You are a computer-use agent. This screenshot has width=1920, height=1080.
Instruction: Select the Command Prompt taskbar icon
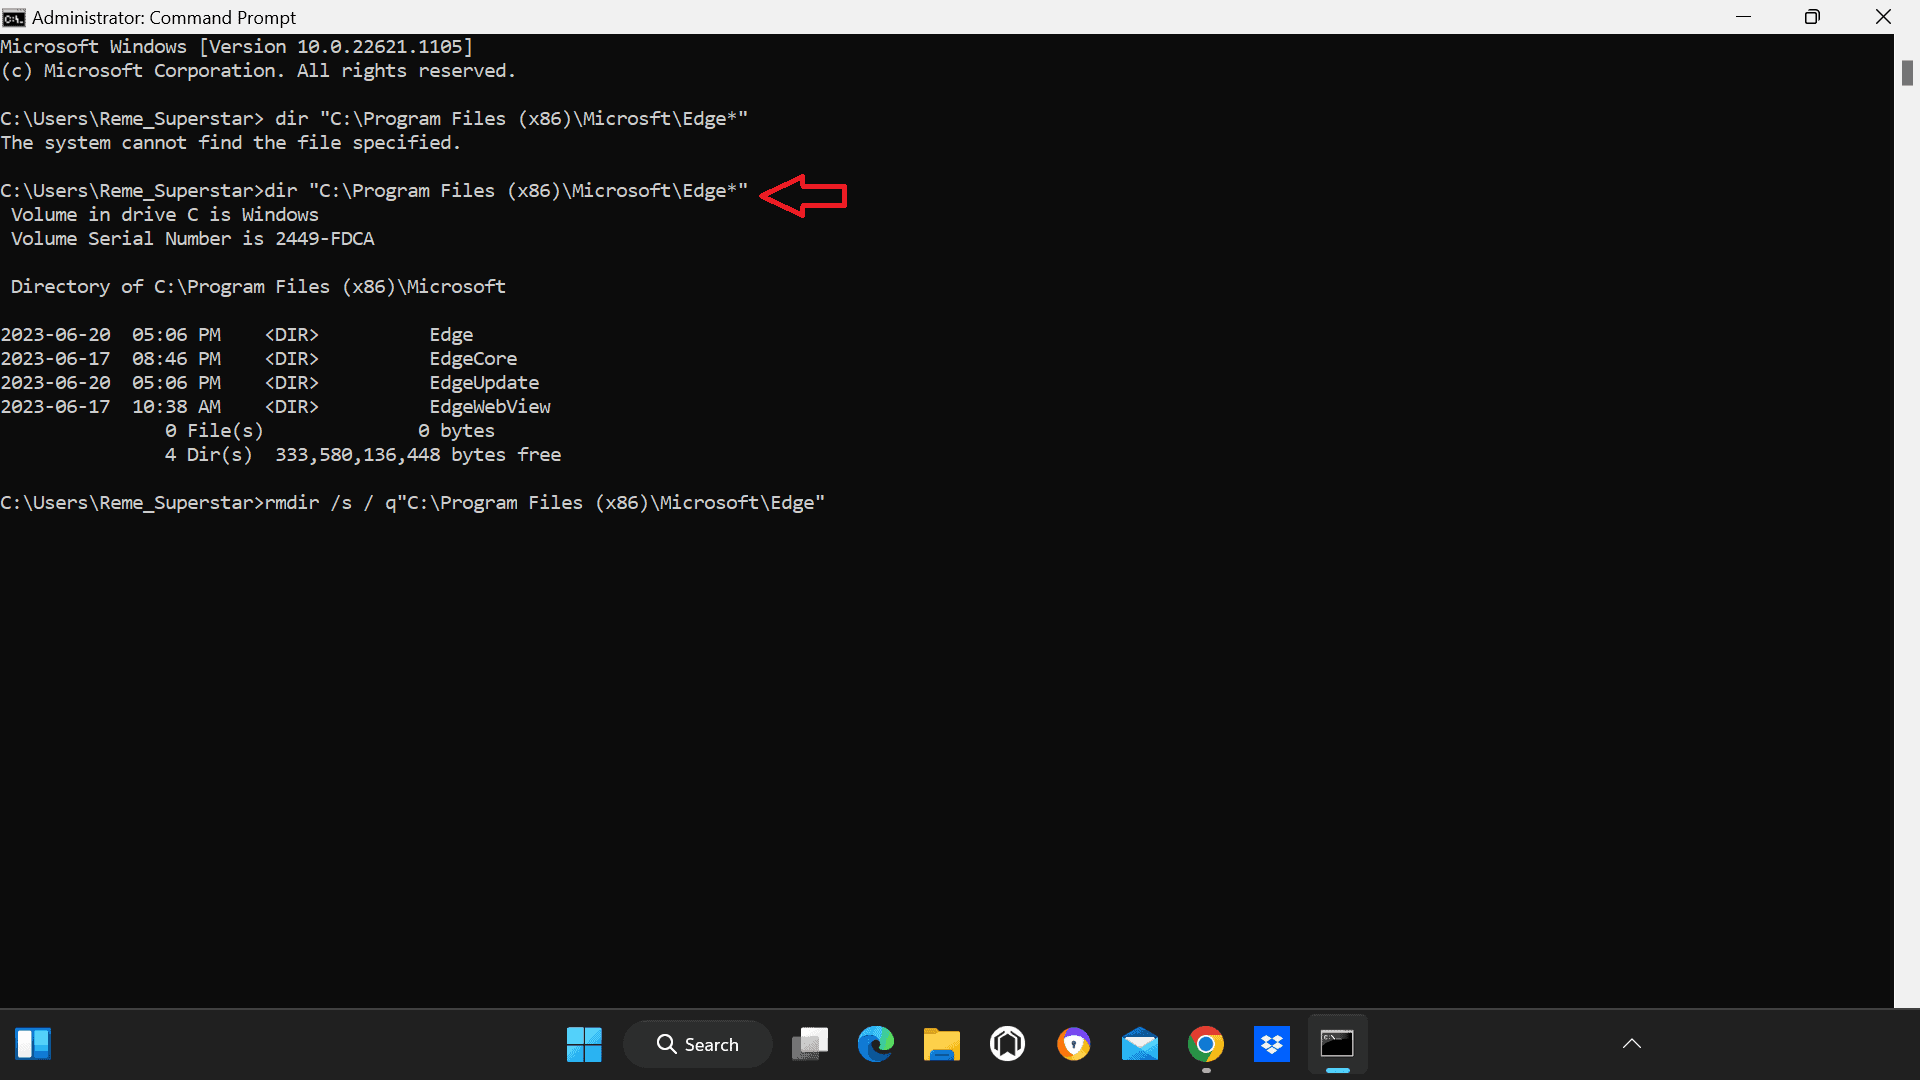pos(1338,1044)
